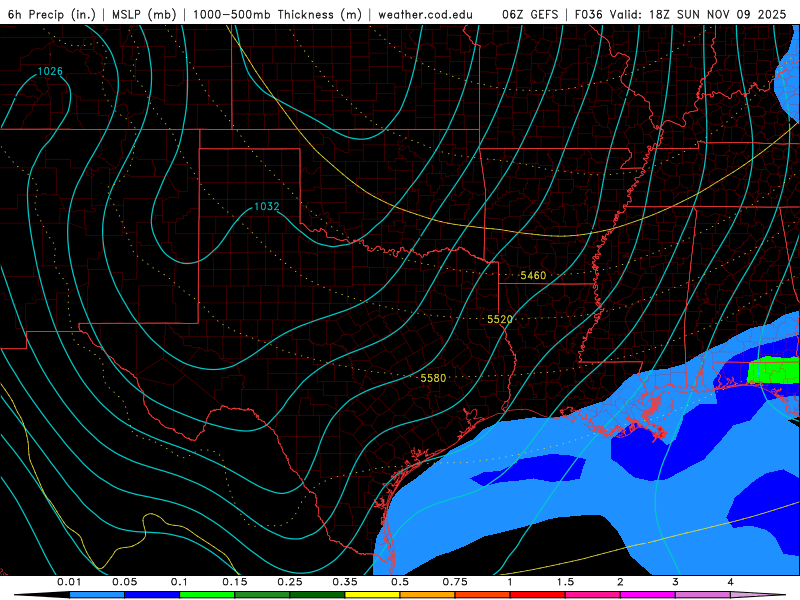The width and height of the screenshot is (800, 600).
Task: Select the 'NOV 09 2025' date text
Action: (x=746, y=15)
